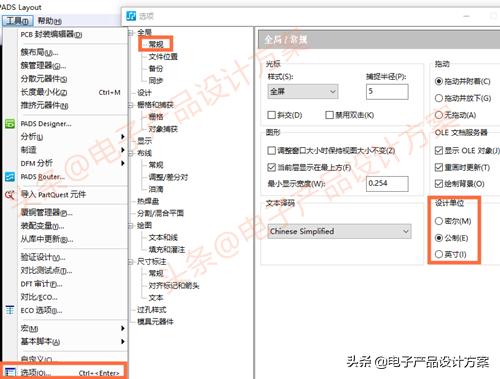The image size is (500, 379).
Task: Select 常规 under 全局 in tree
Action: pos(156,44)
